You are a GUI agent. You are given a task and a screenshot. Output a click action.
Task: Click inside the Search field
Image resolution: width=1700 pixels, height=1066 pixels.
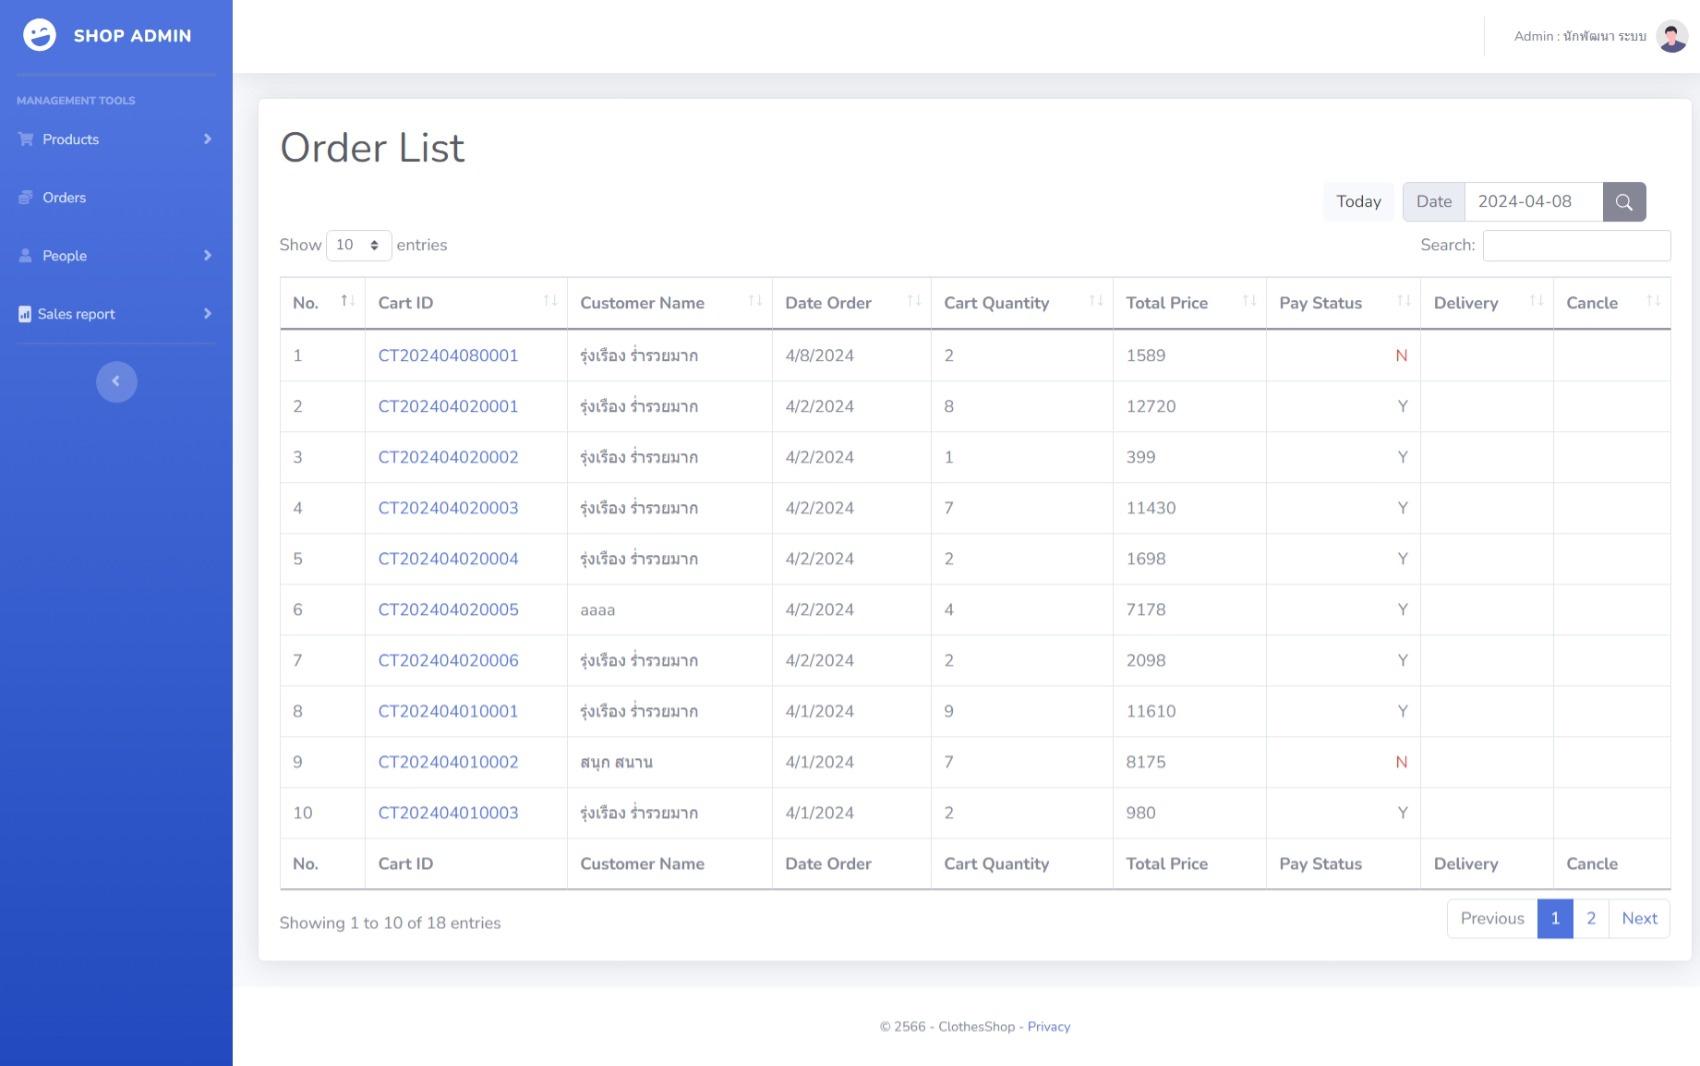pos(1577,245)
